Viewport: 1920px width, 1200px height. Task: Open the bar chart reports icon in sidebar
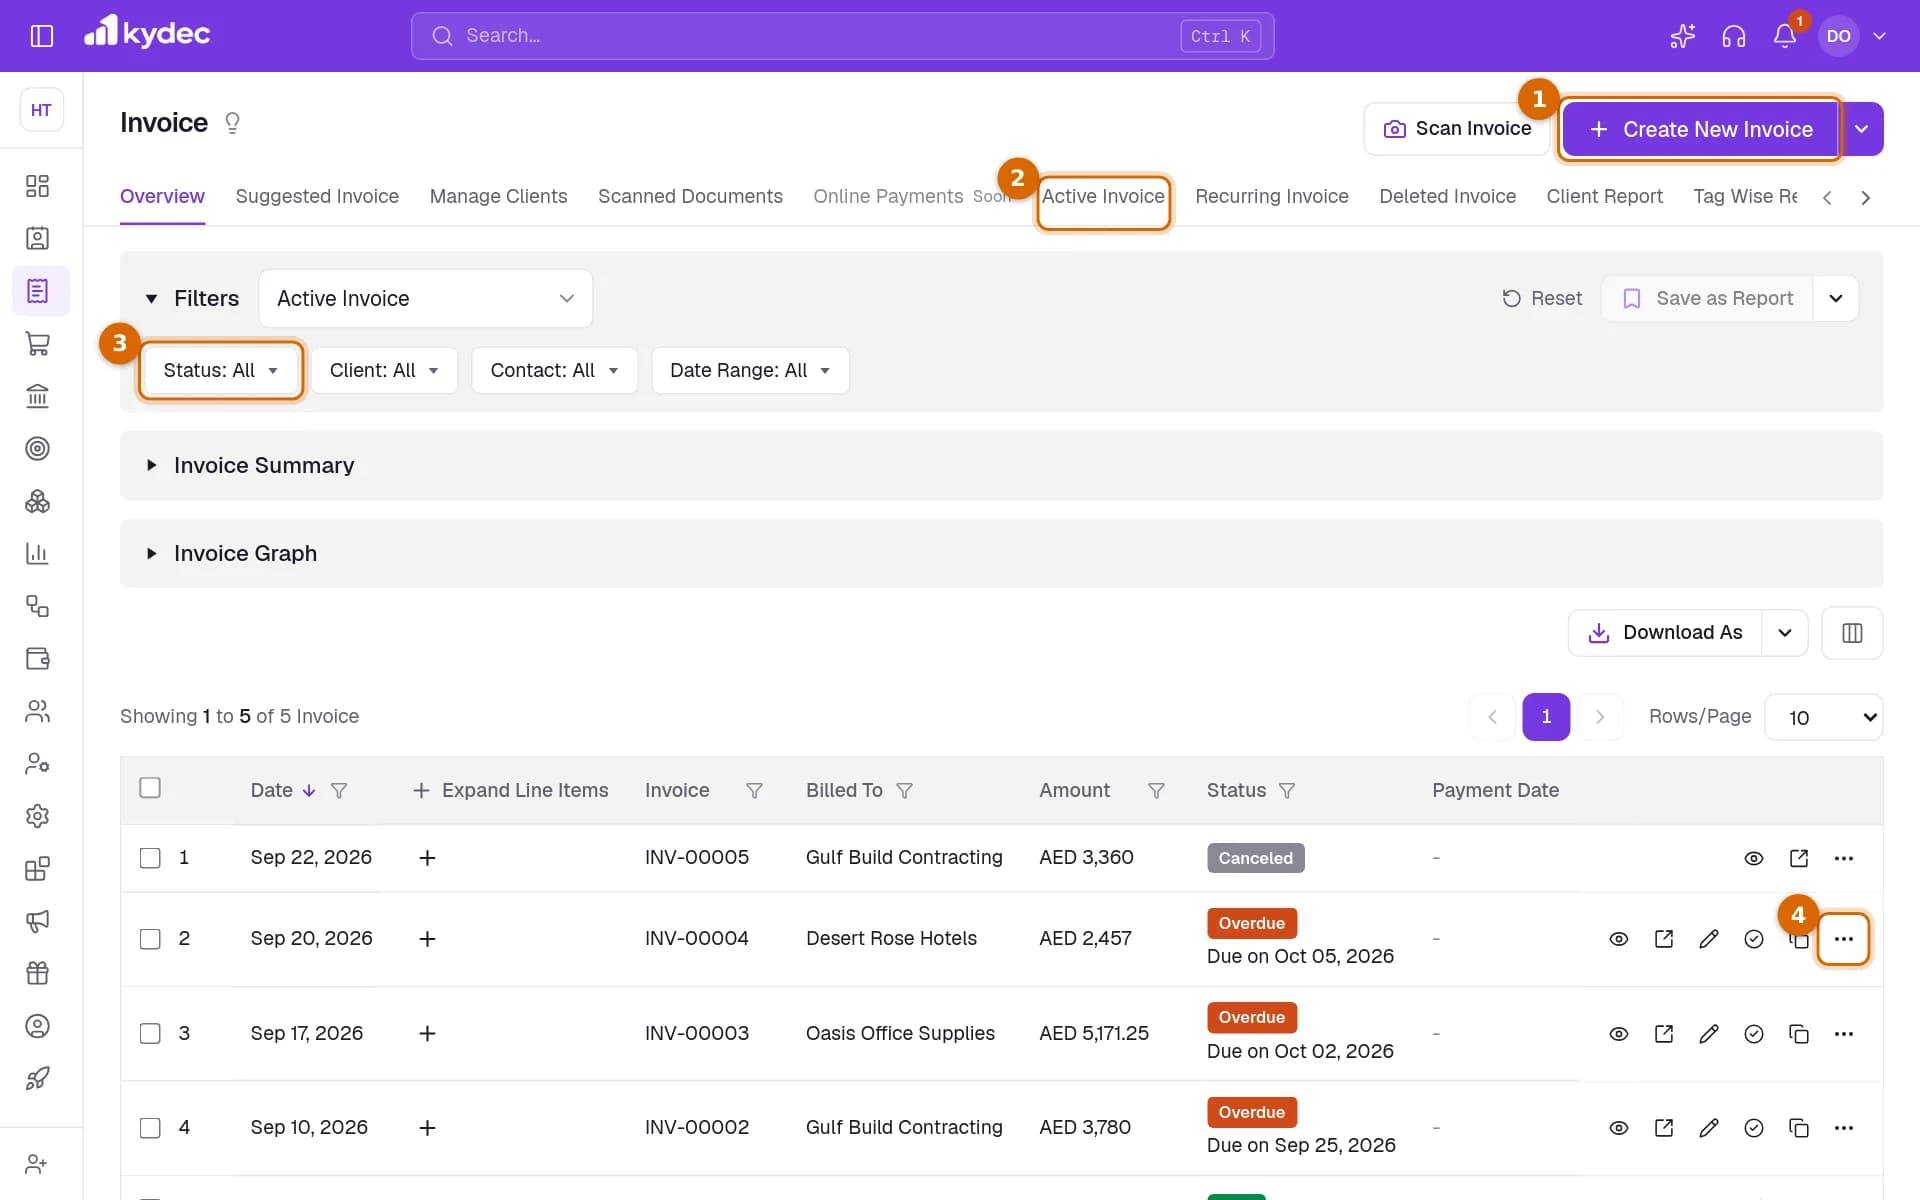pyautogui.click(x=37, y=553)
